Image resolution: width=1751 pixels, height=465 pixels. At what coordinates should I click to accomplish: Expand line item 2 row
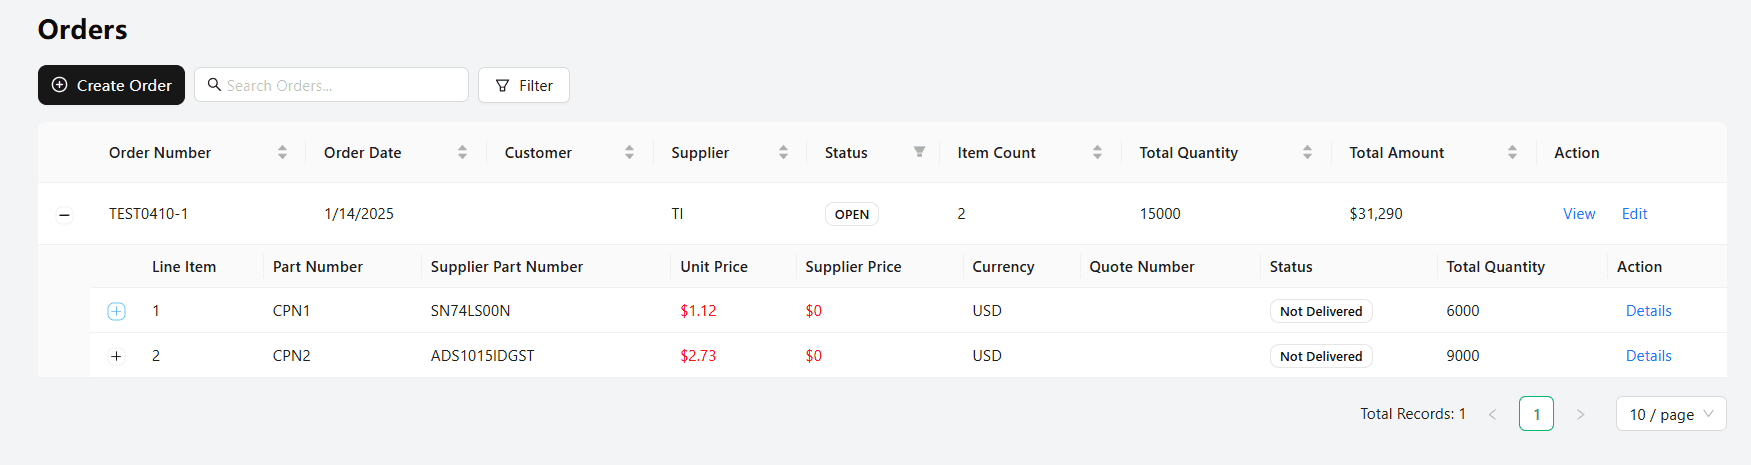(x=116, y=356)
